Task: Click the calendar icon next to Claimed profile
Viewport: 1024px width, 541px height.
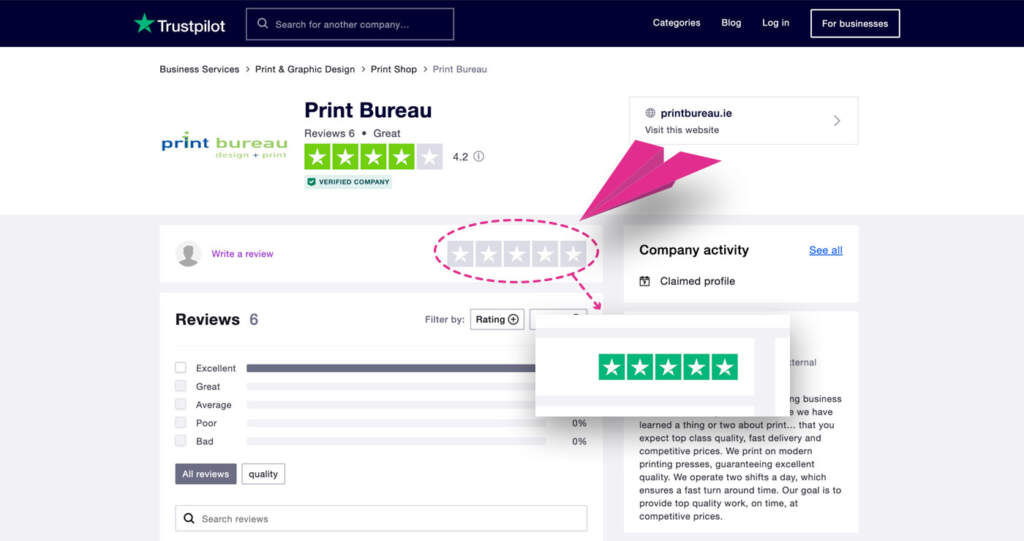Action: click(645, 281)
